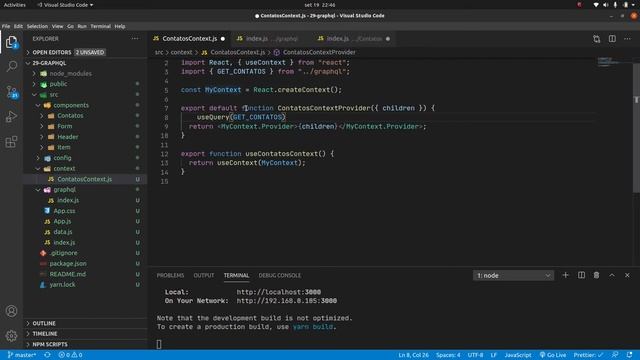Open the Accounts menu icon
This screenshot has height=360, width=640.
pos(11,311)
